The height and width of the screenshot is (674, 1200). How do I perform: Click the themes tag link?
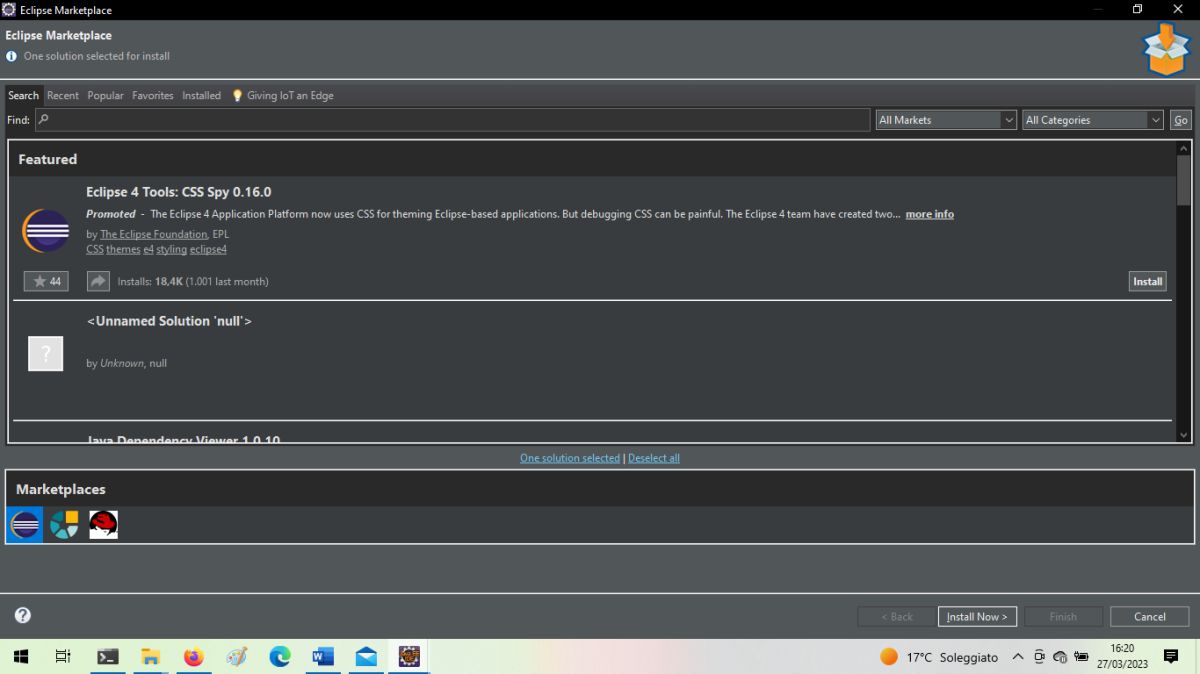123,249
